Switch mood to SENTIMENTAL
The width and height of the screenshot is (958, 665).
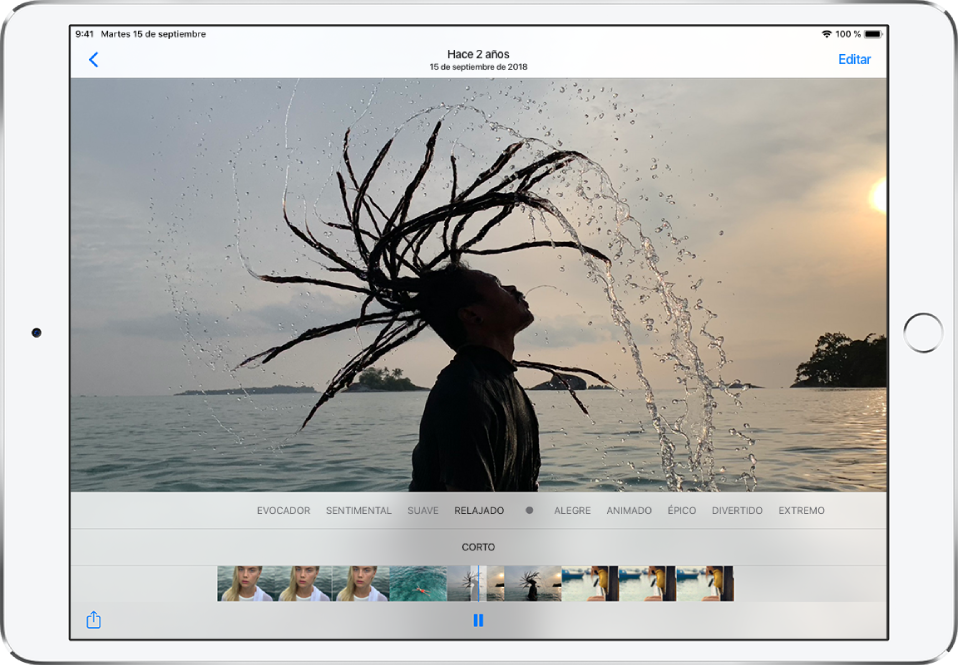[x=358, y=511]
